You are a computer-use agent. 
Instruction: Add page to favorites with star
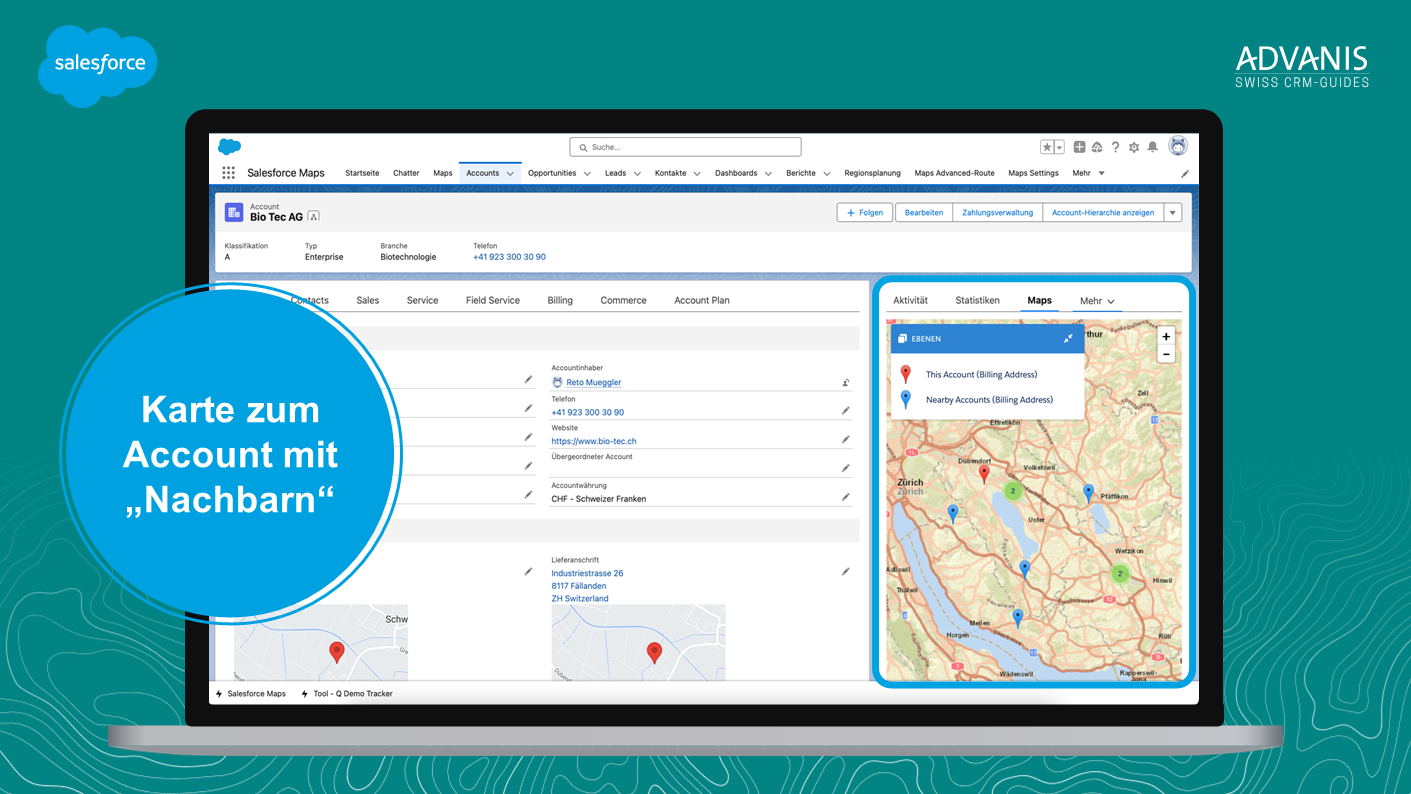pos(1047,147)
